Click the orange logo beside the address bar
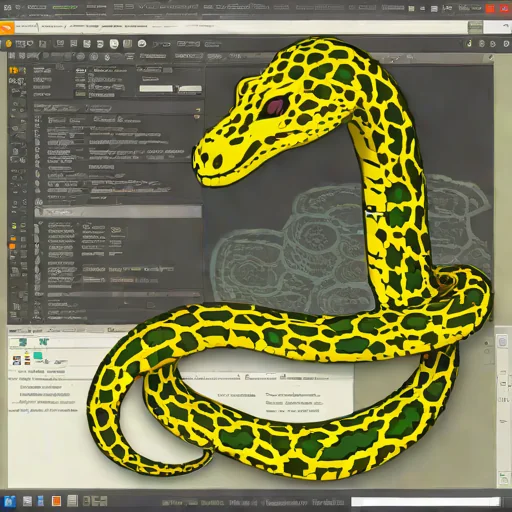512x512 pixels. 7,28
